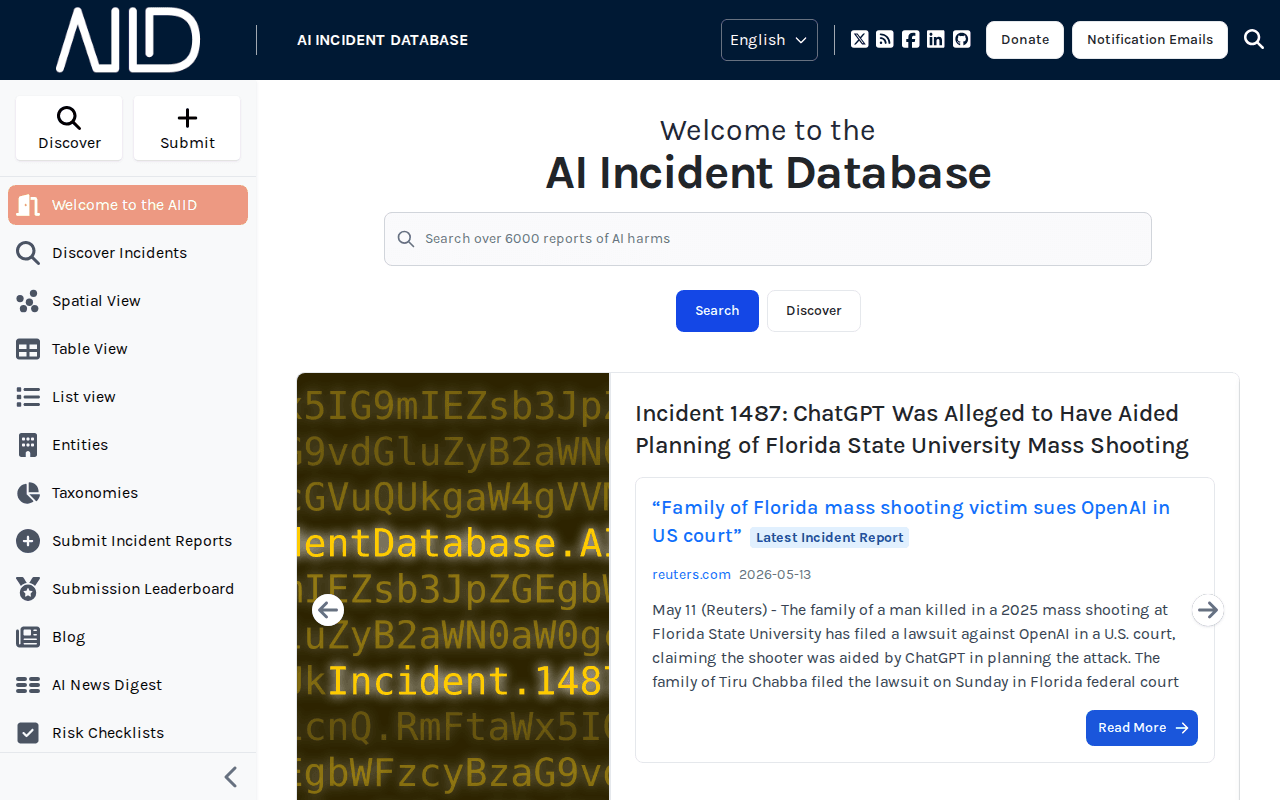Open the Incident 1487 title link
1280x800 pixels.
point(912,429)
